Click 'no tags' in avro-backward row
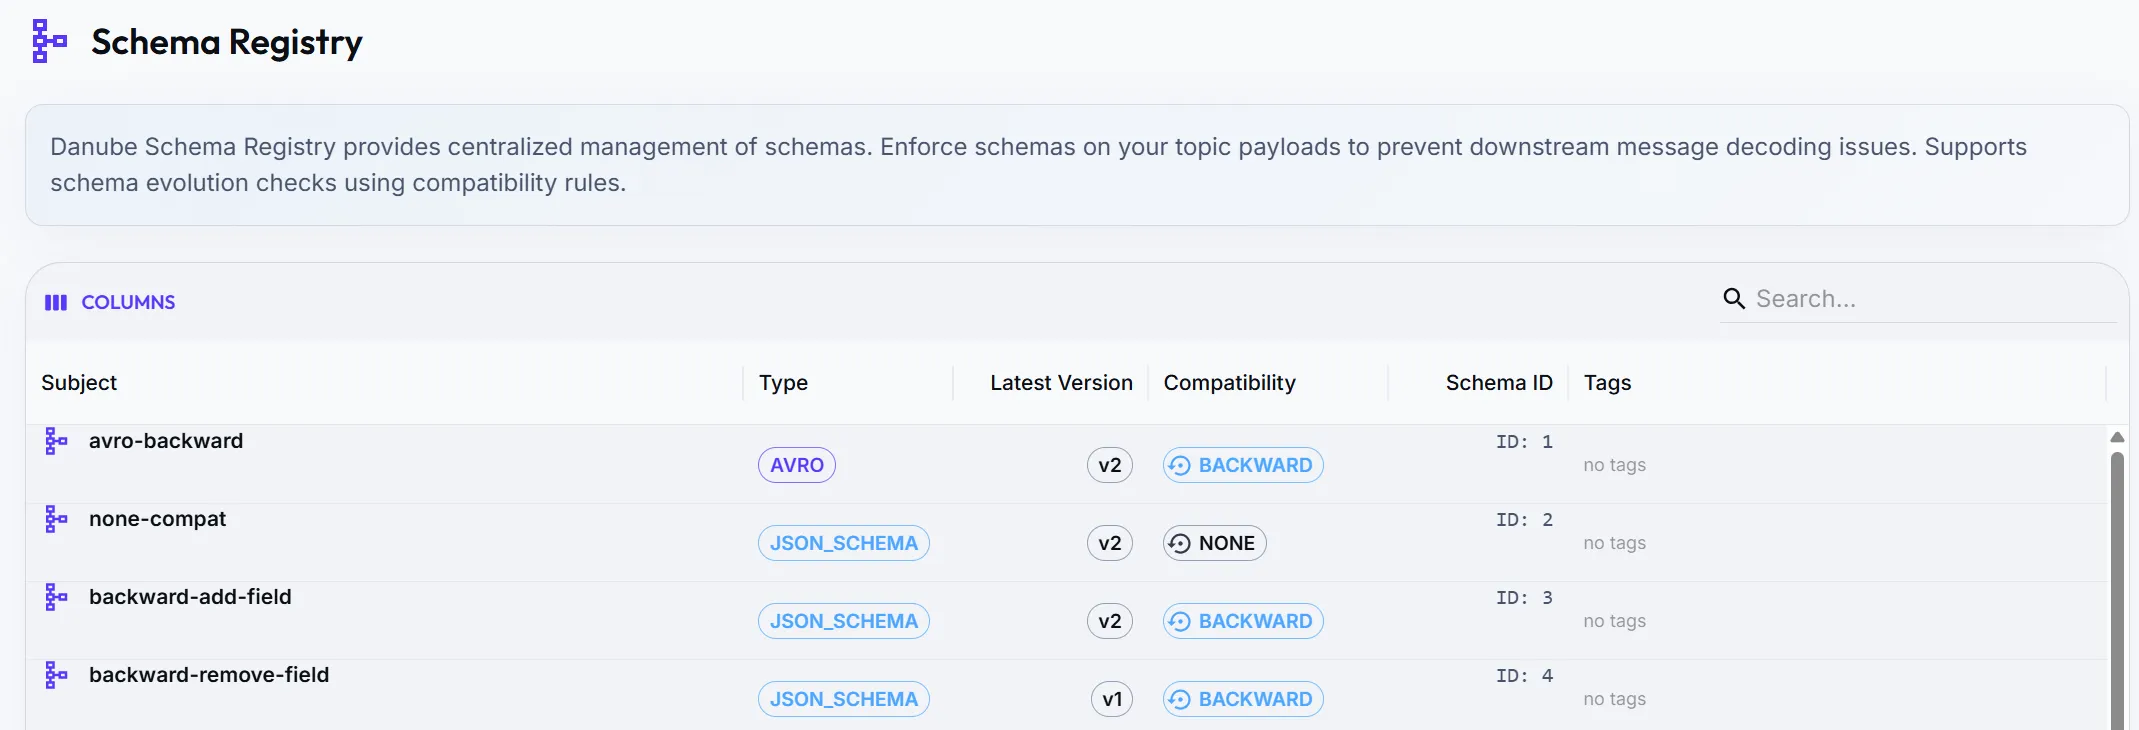 click(x=1614, y=465)
